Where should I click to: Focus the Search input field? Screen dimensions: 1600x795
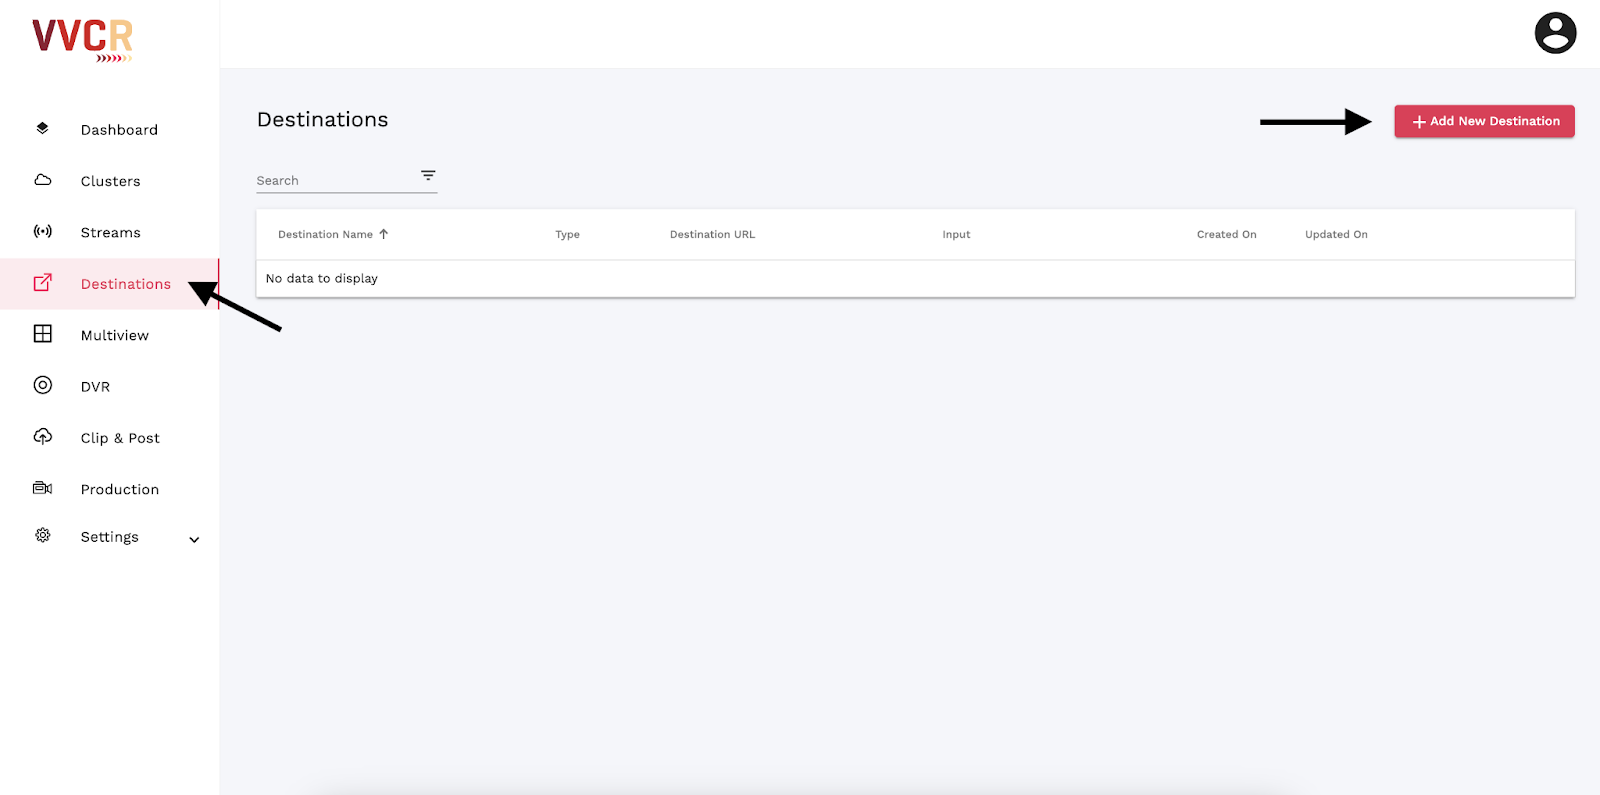pos(335,180)
